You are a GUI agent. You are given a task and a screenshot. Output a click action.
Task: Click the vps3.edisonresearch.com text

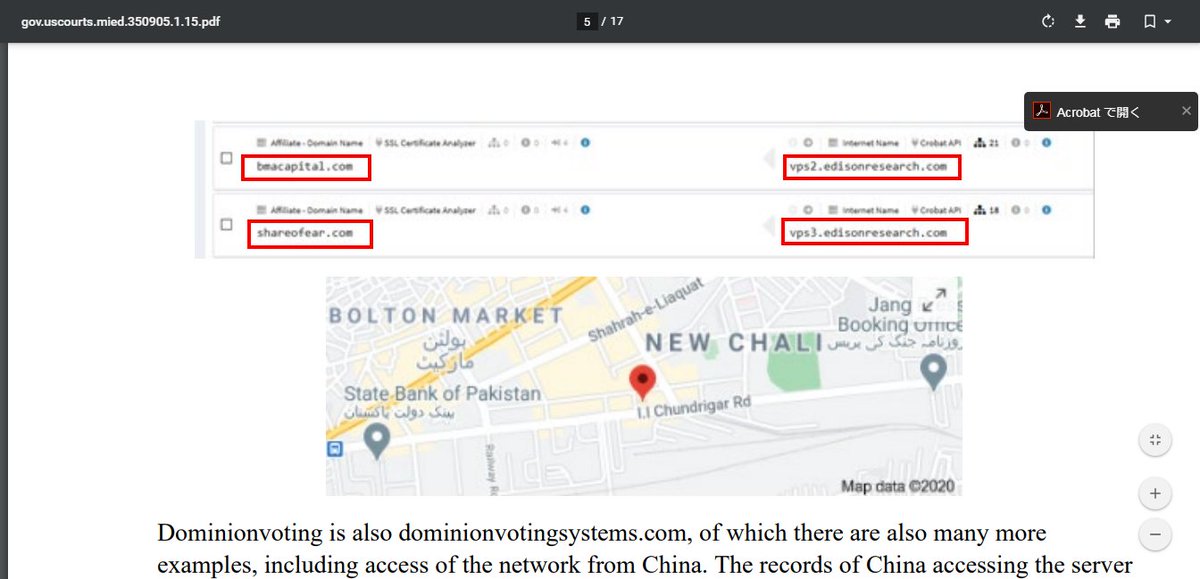(868, 233)
